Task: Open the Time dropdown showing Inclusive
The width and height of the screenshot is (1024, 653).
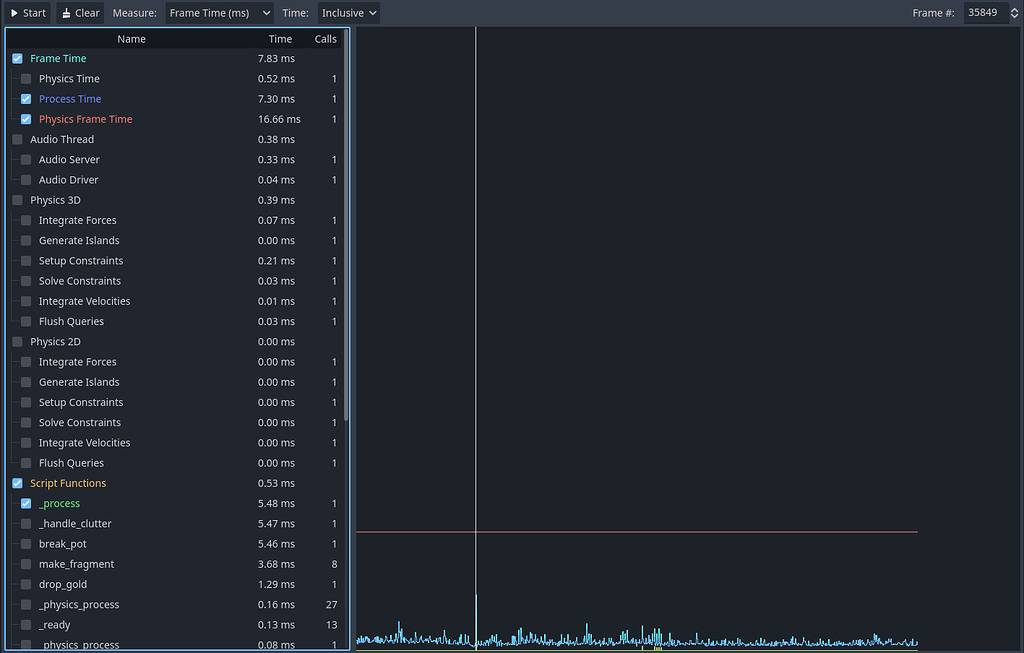Action: click(349, 13)
